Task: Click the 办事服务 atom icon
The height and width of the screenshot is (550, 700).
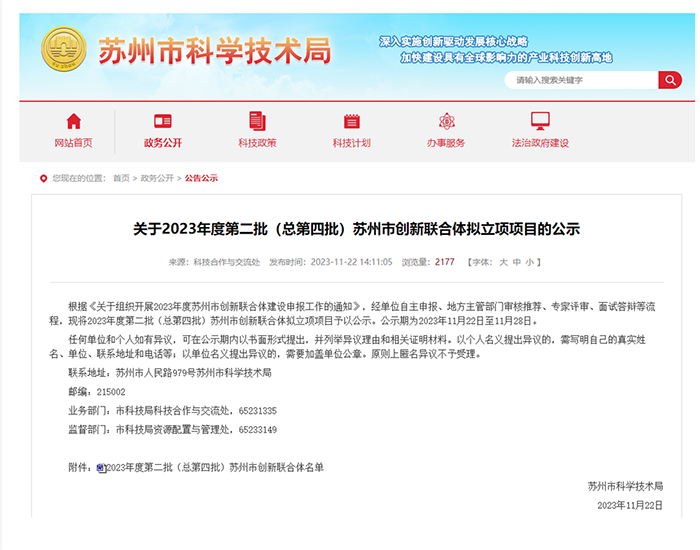Action: 446,121
